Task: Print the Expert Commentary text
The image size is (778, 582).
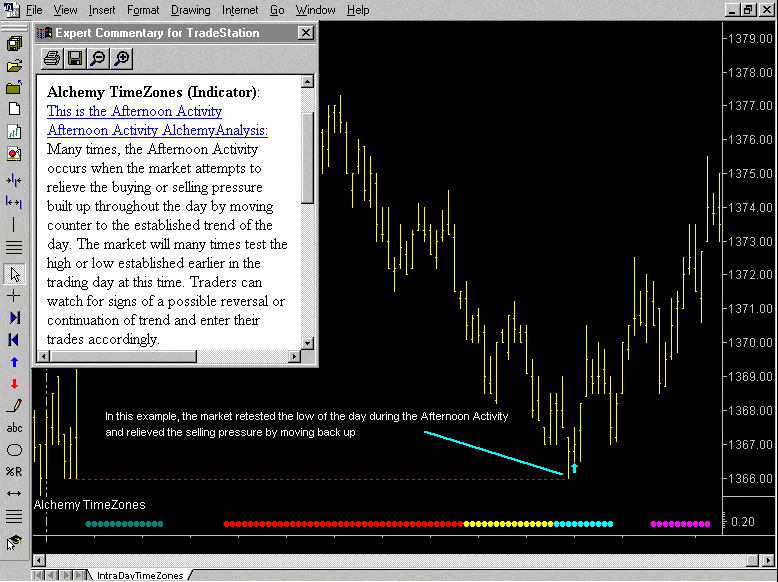Action: coord(52,59)
